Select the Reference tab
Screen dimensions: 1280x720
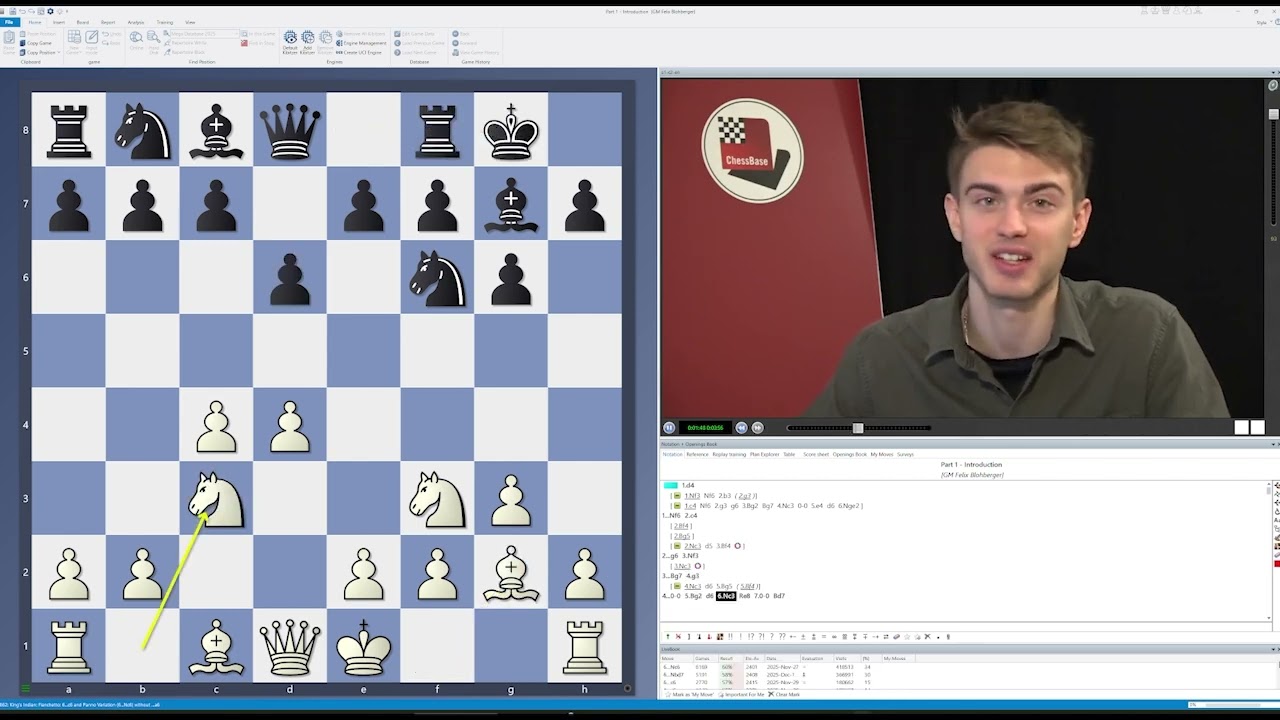[x=697, y=454]
